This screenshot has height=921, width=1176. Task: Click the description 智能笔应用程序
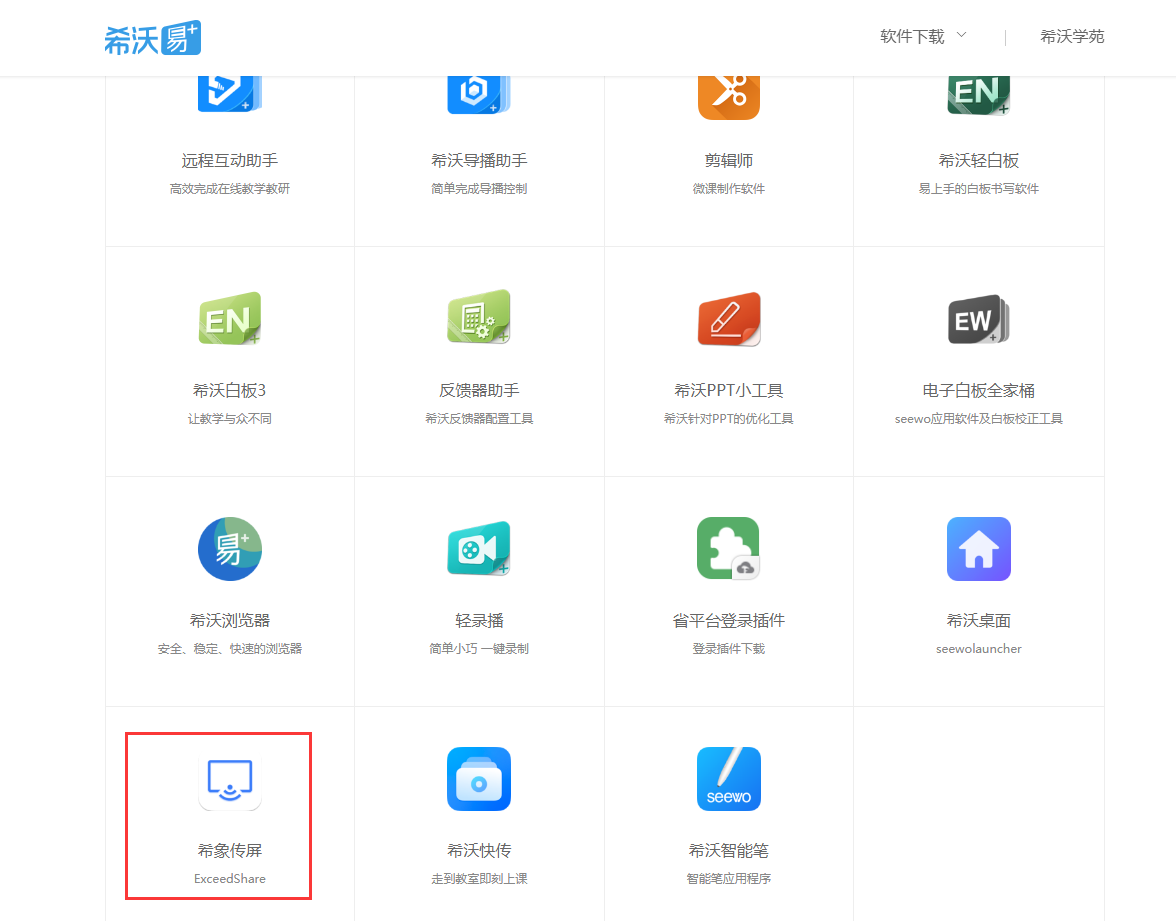(728, 879)
